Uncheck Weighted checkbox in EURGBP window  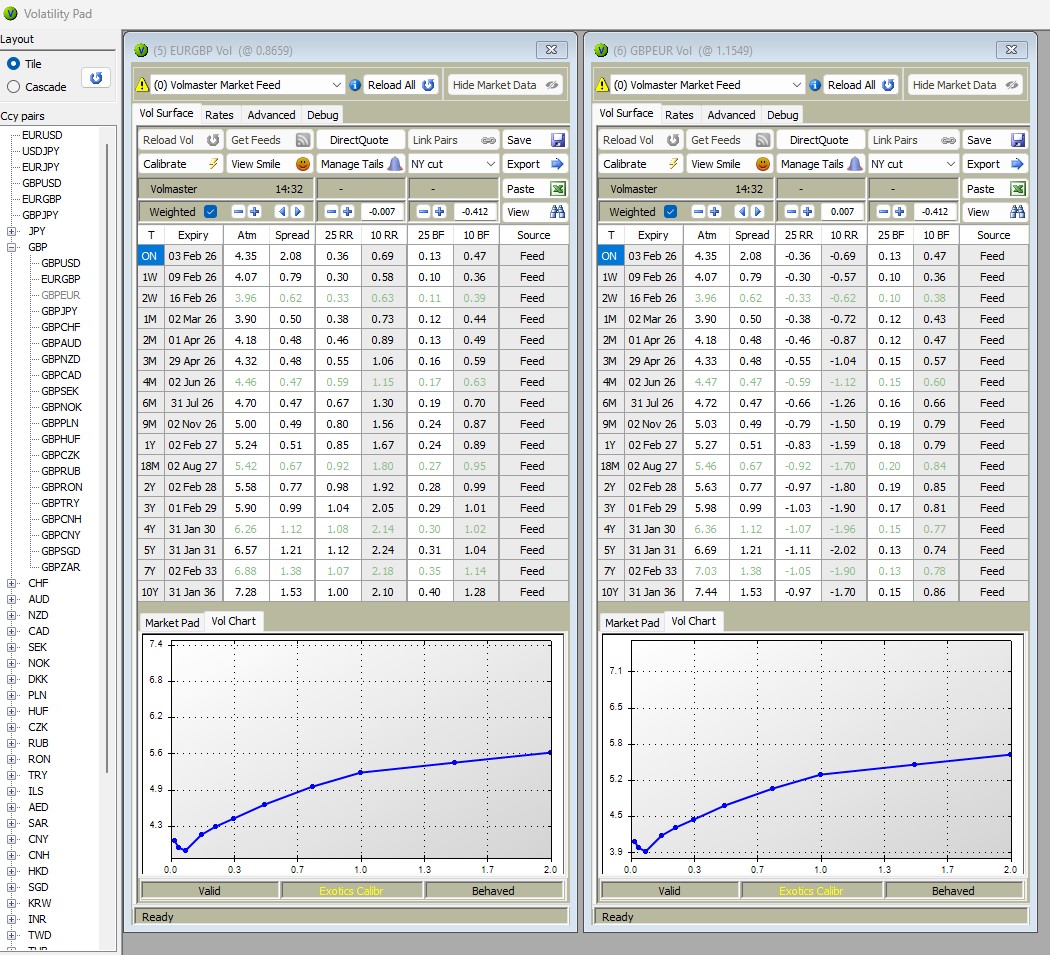[x=210, y=212]
